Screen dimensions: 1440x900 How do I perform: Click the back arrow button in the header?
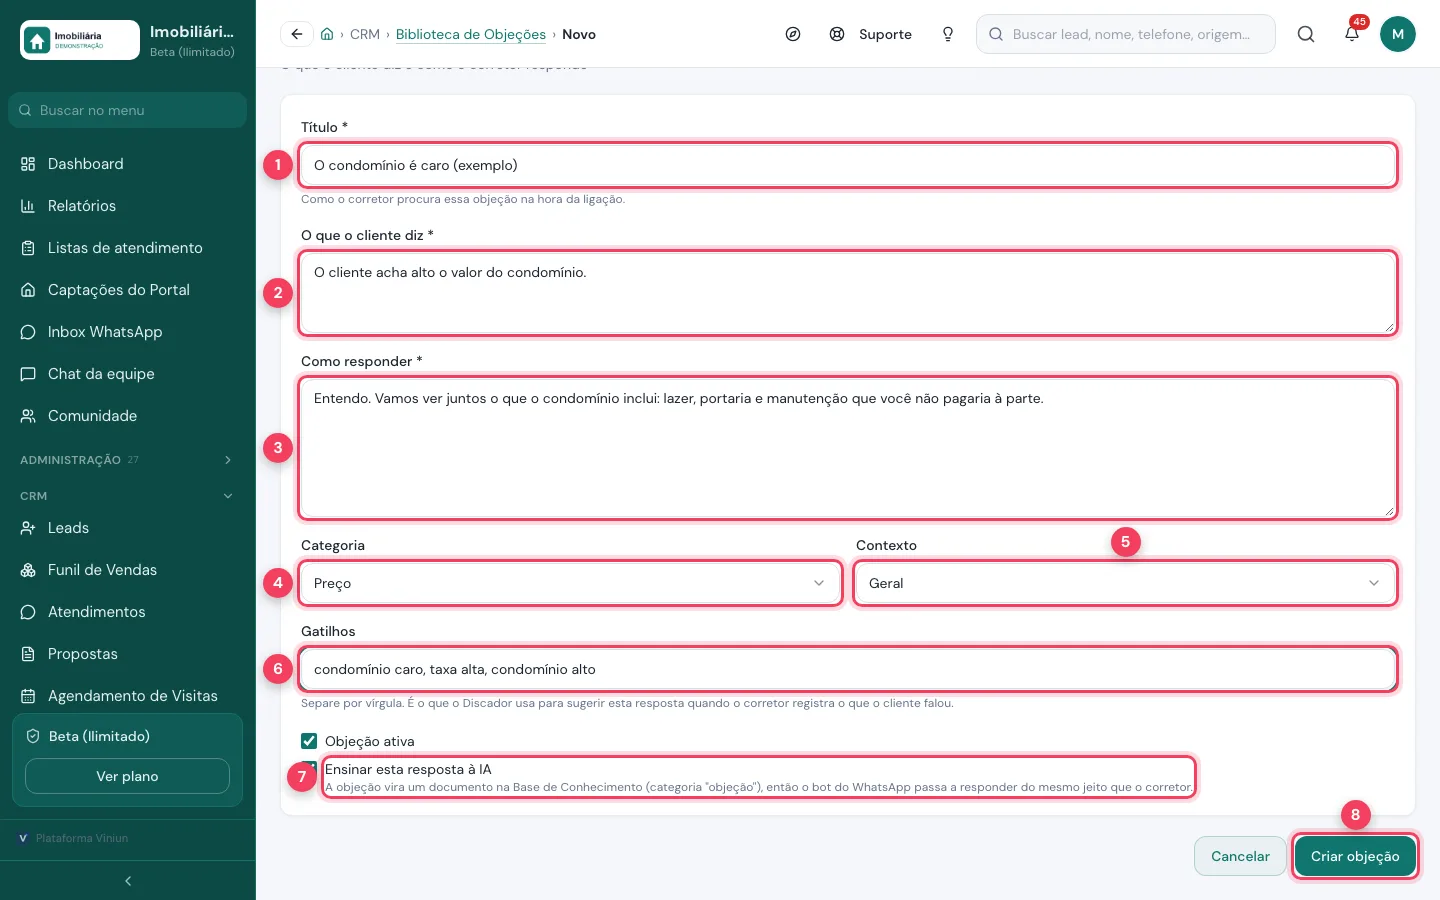(x=297, y=34)
